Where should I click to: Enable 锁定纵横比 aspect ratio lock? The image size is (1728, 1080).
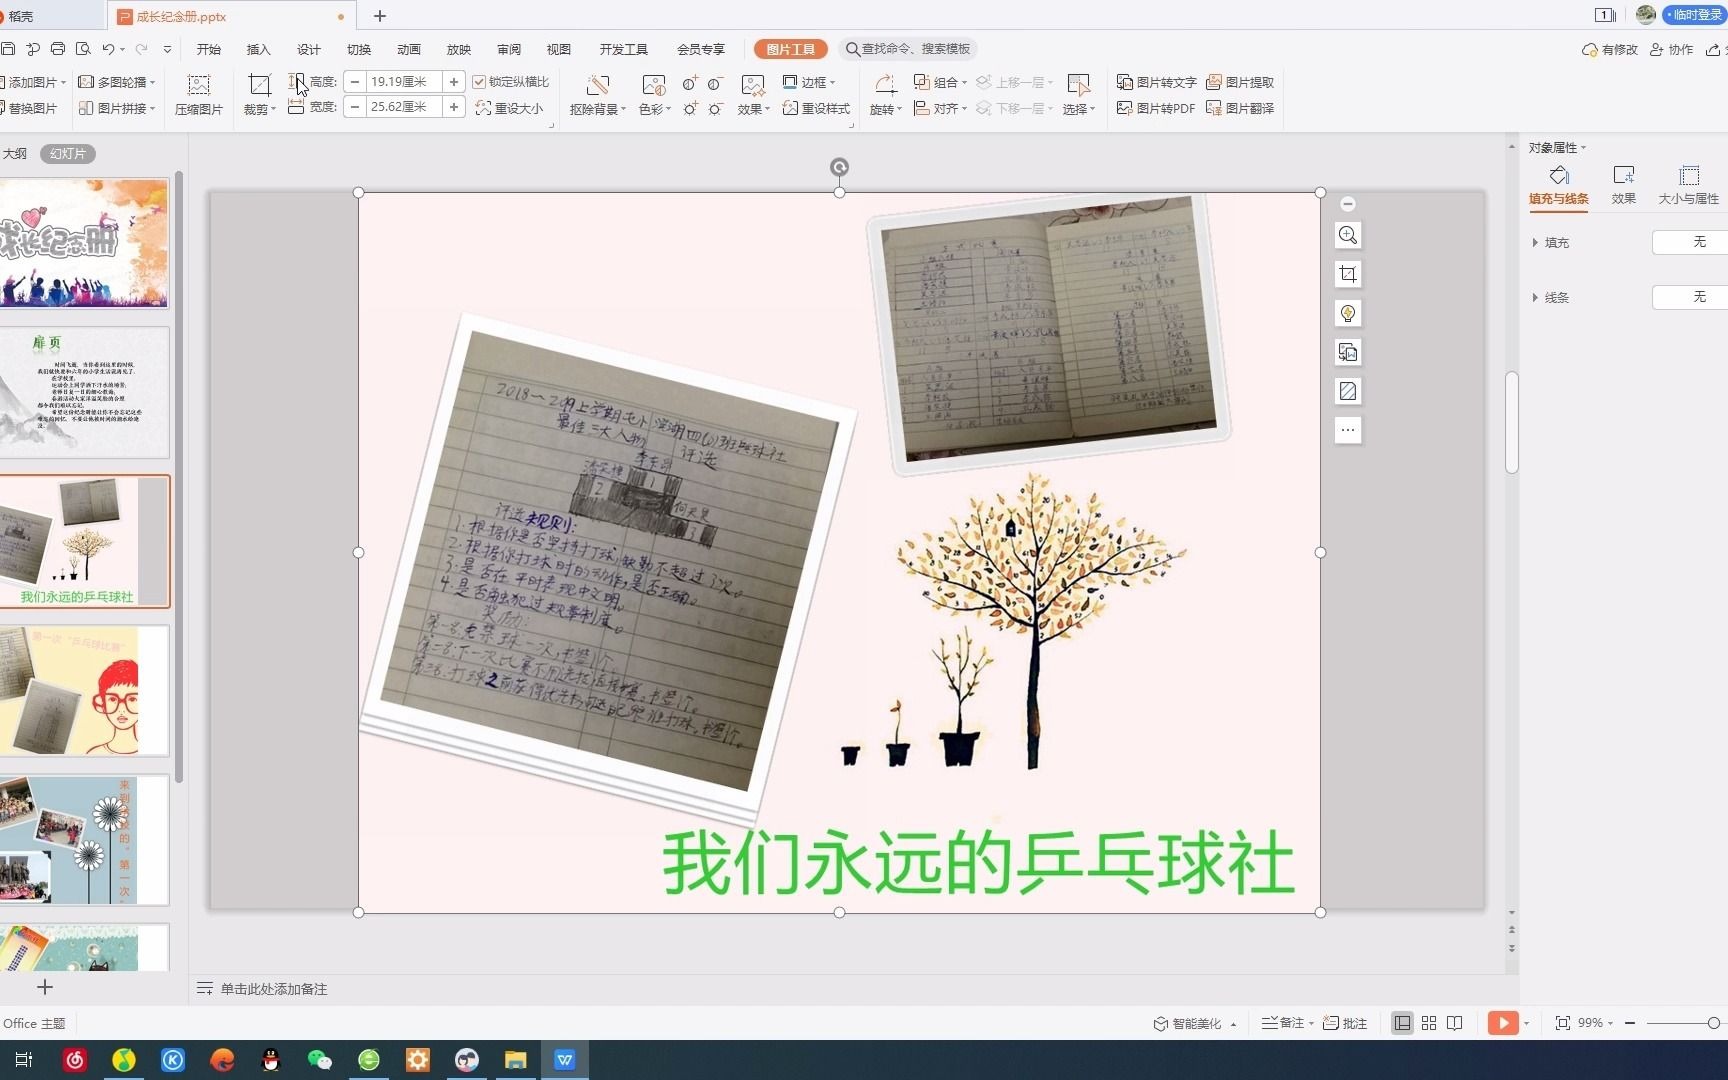(x=510, y=82)
